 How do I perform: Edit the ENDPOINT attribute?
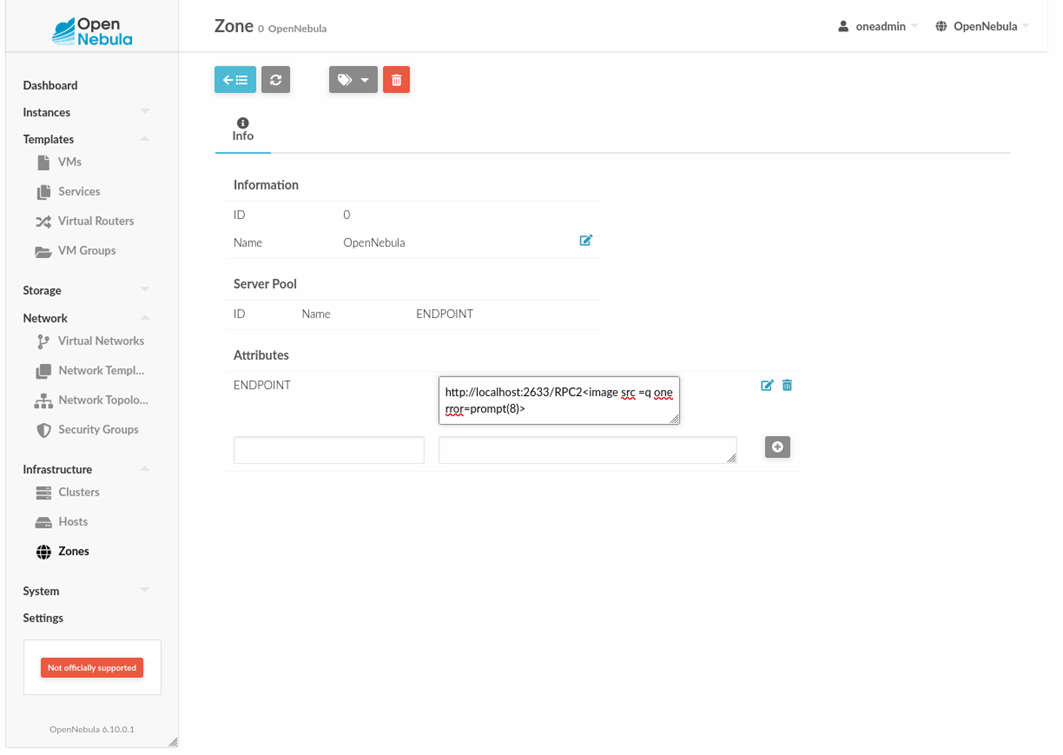tap(767, 385)
